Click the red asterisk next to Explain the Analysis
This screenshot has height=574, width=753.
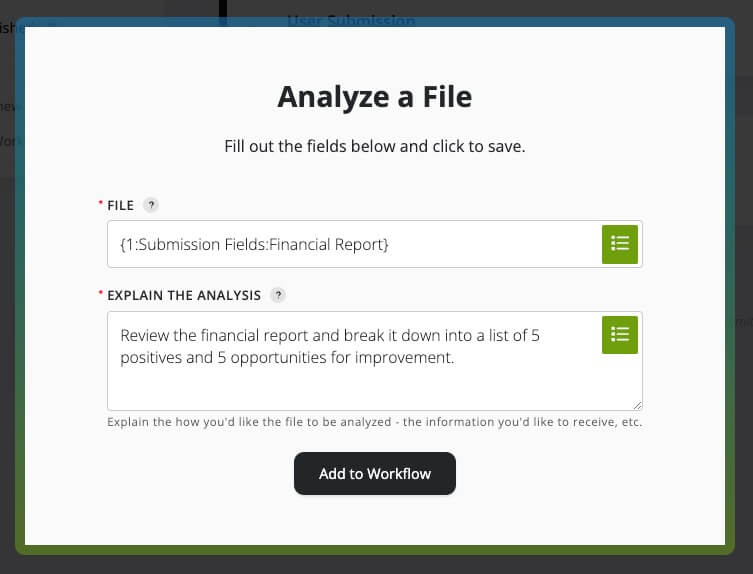click(100, 295)
